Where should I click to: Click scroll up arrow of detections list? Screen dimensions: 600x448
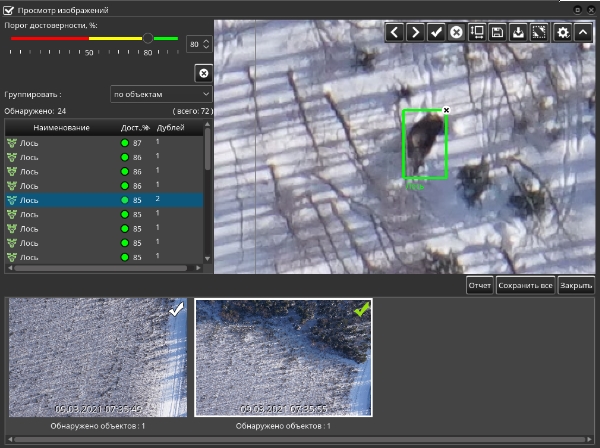tap(207, 124)
